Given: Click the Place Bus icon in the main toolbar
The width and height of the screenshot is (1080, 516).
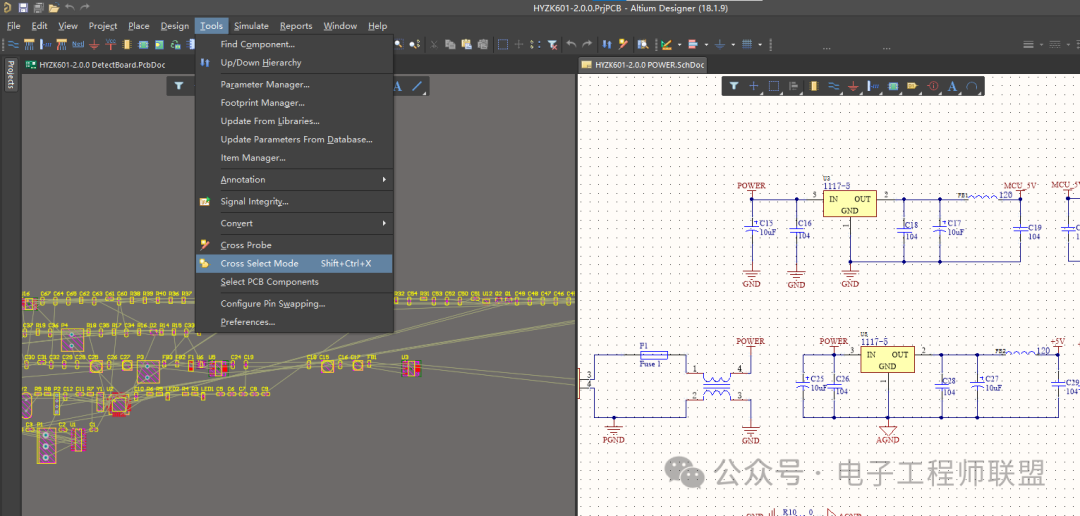Looking at the screenshot, I should point(29,45).
